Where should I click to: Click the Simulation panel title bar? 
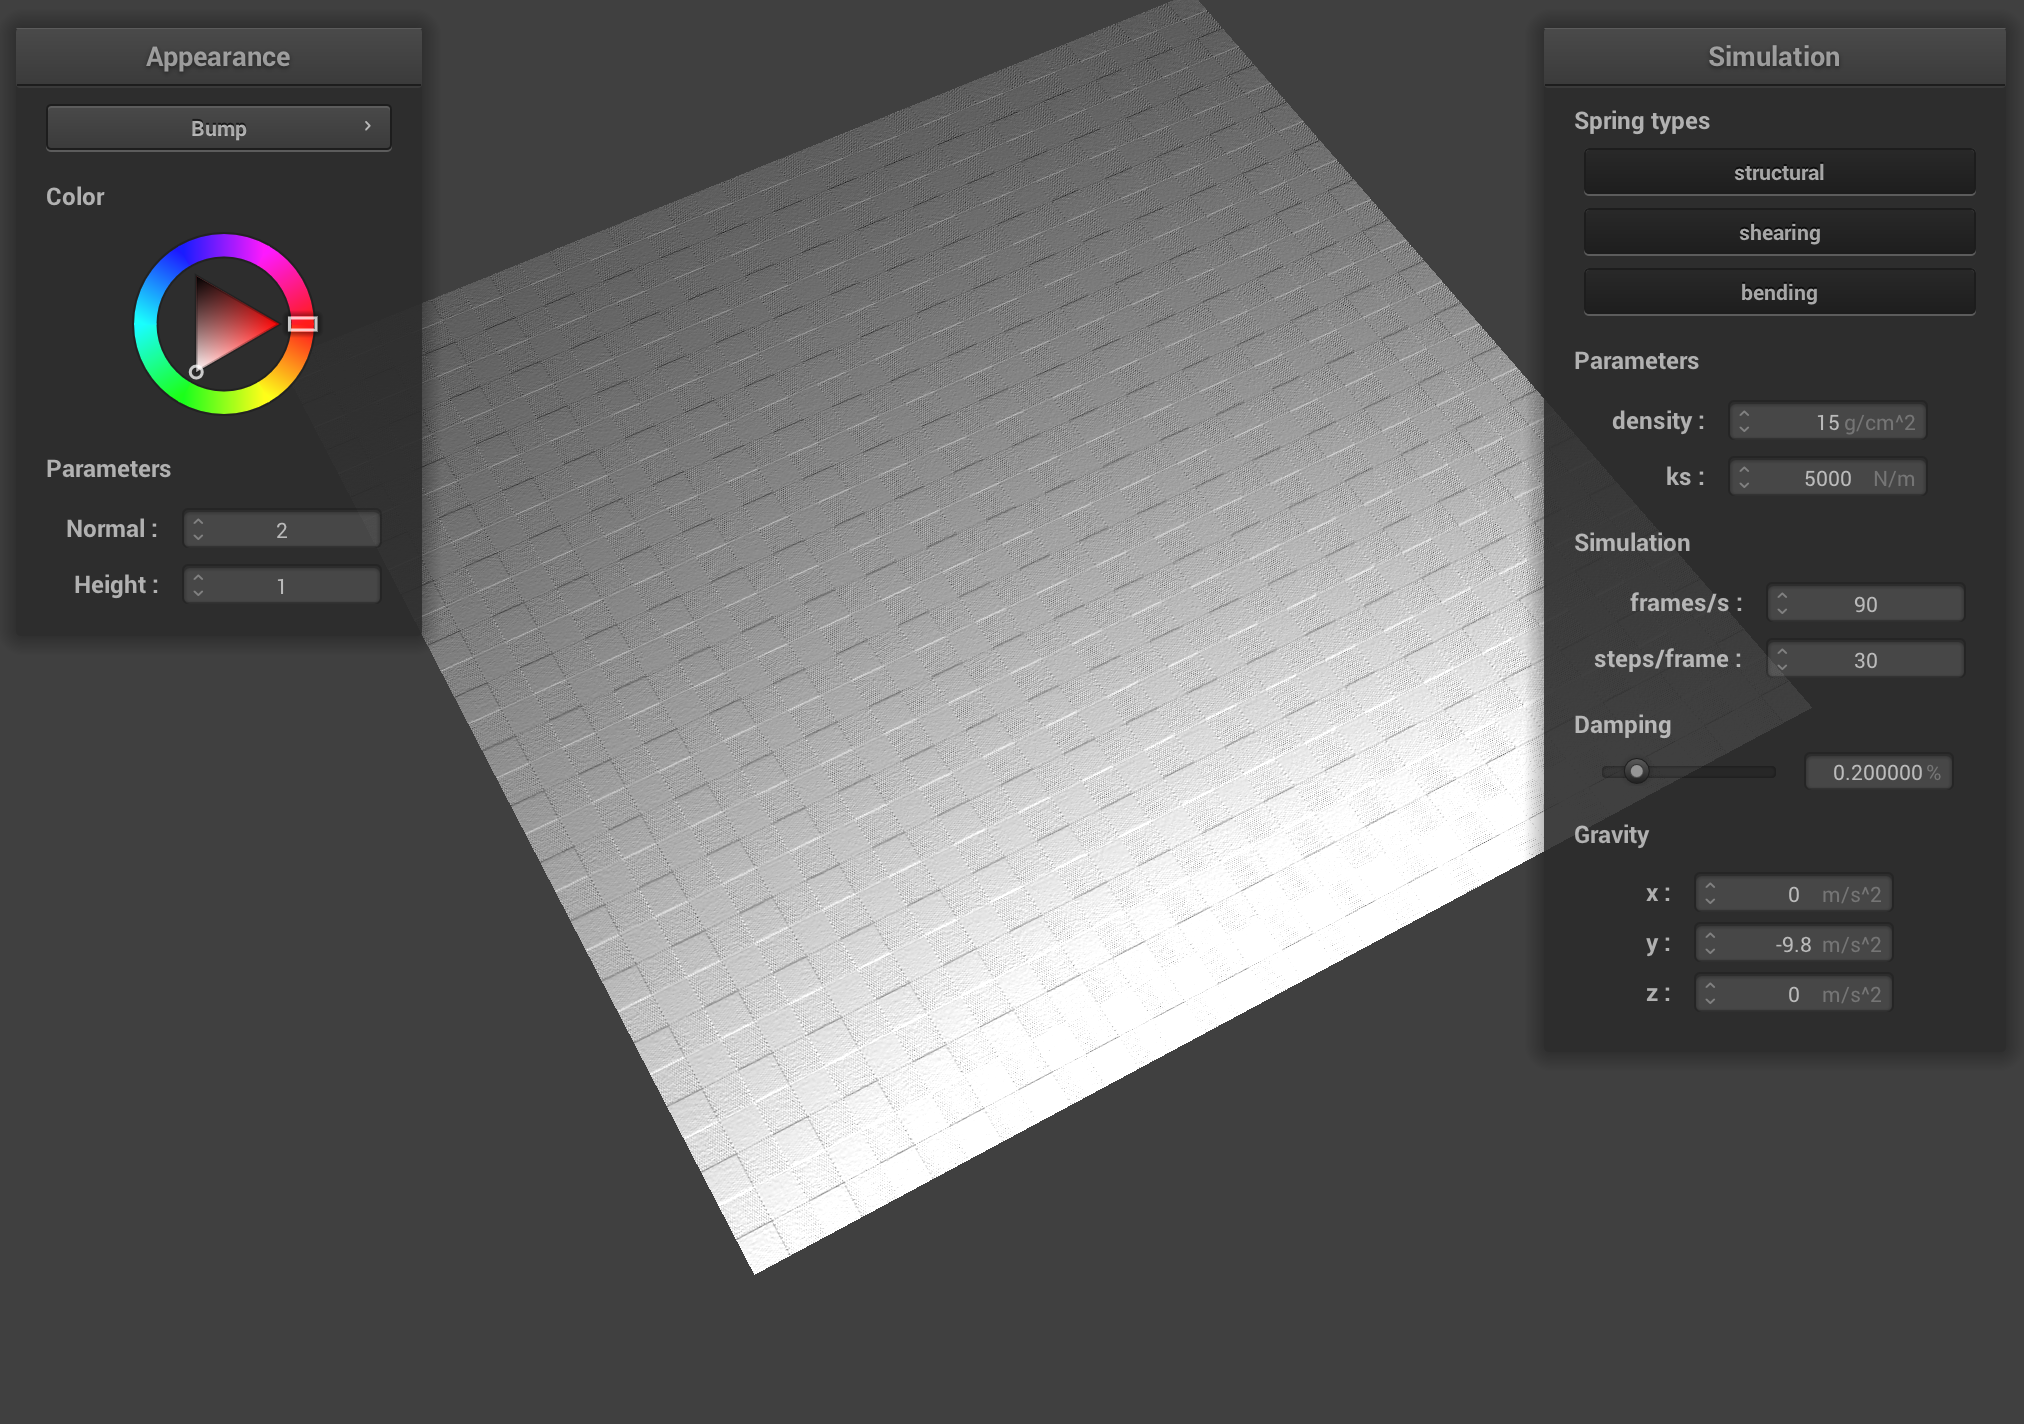(x=1773, y=56)
